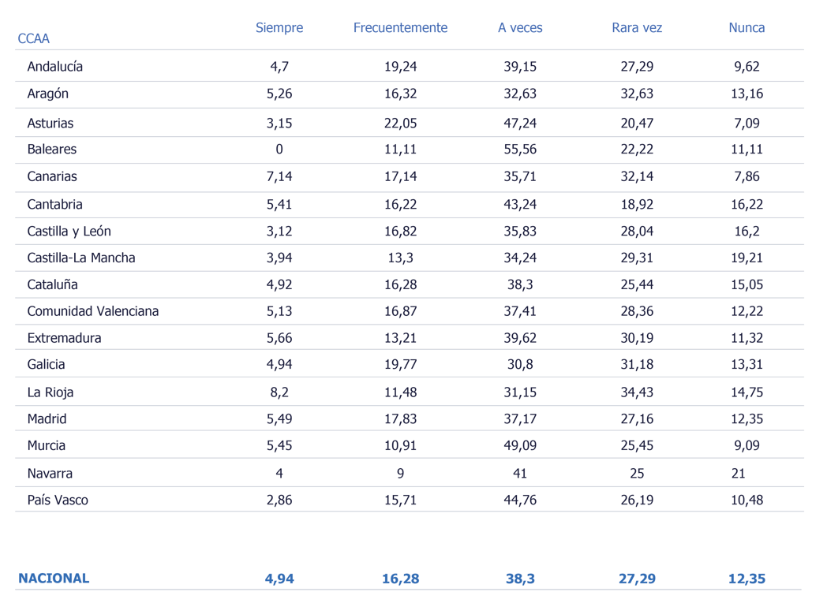Click the Andalucía row label
Screen dimensions: 822x615
point(55,67)
